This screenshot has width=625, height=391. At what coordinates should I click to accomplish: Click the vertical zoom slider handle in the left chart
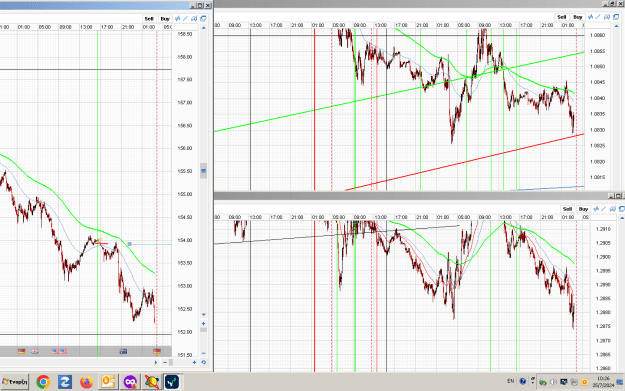(x=204, y=330)
